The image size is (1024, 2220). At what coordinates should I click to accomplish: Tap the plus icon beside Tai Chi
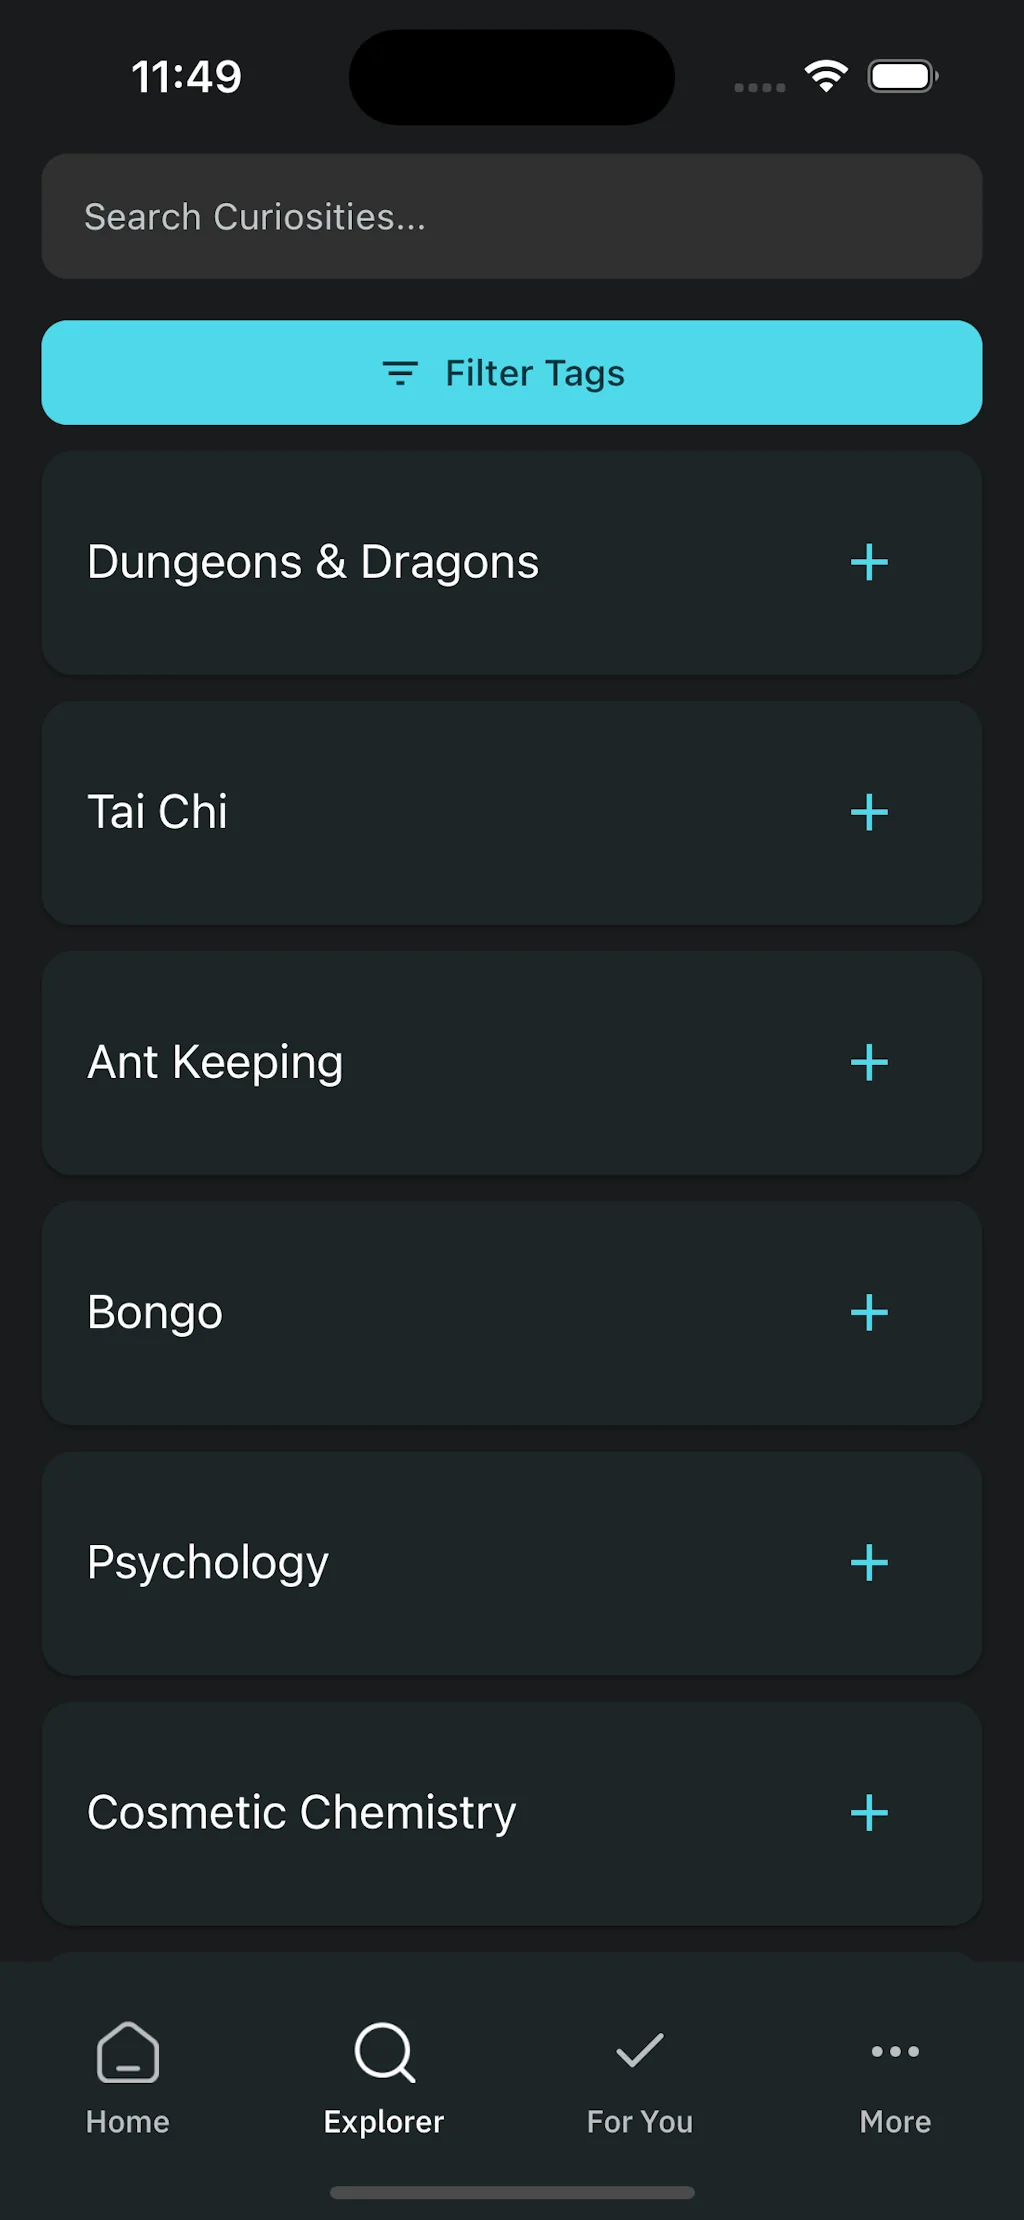coord(869,812)
